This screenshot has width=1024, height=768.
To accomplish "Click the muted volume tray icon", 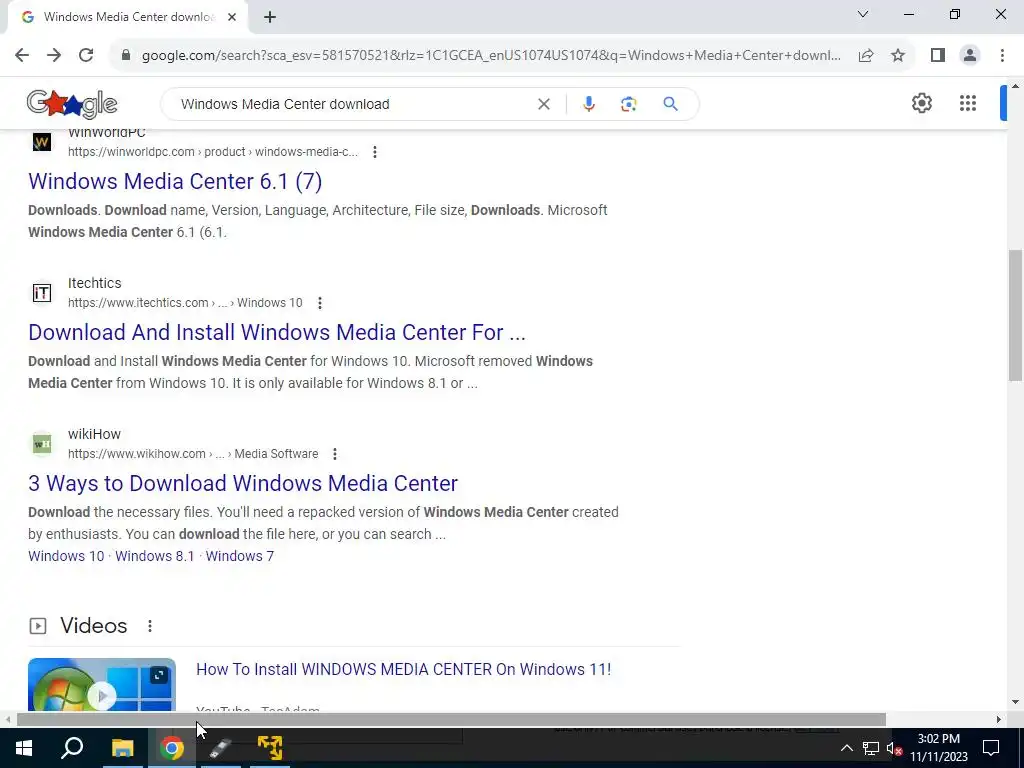I will pyautogui.click(x=895, y=748).
